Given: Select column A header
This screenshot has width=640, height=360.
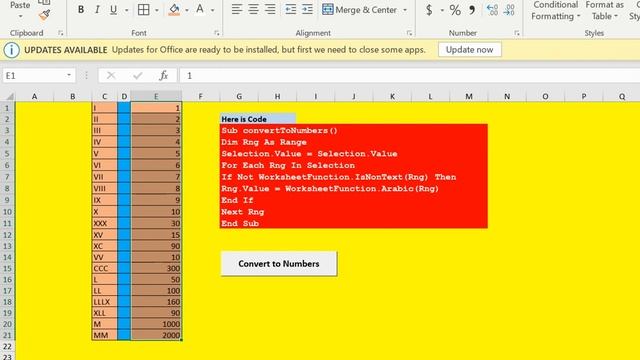Looking at the screenshot, I should pos(34,96).
